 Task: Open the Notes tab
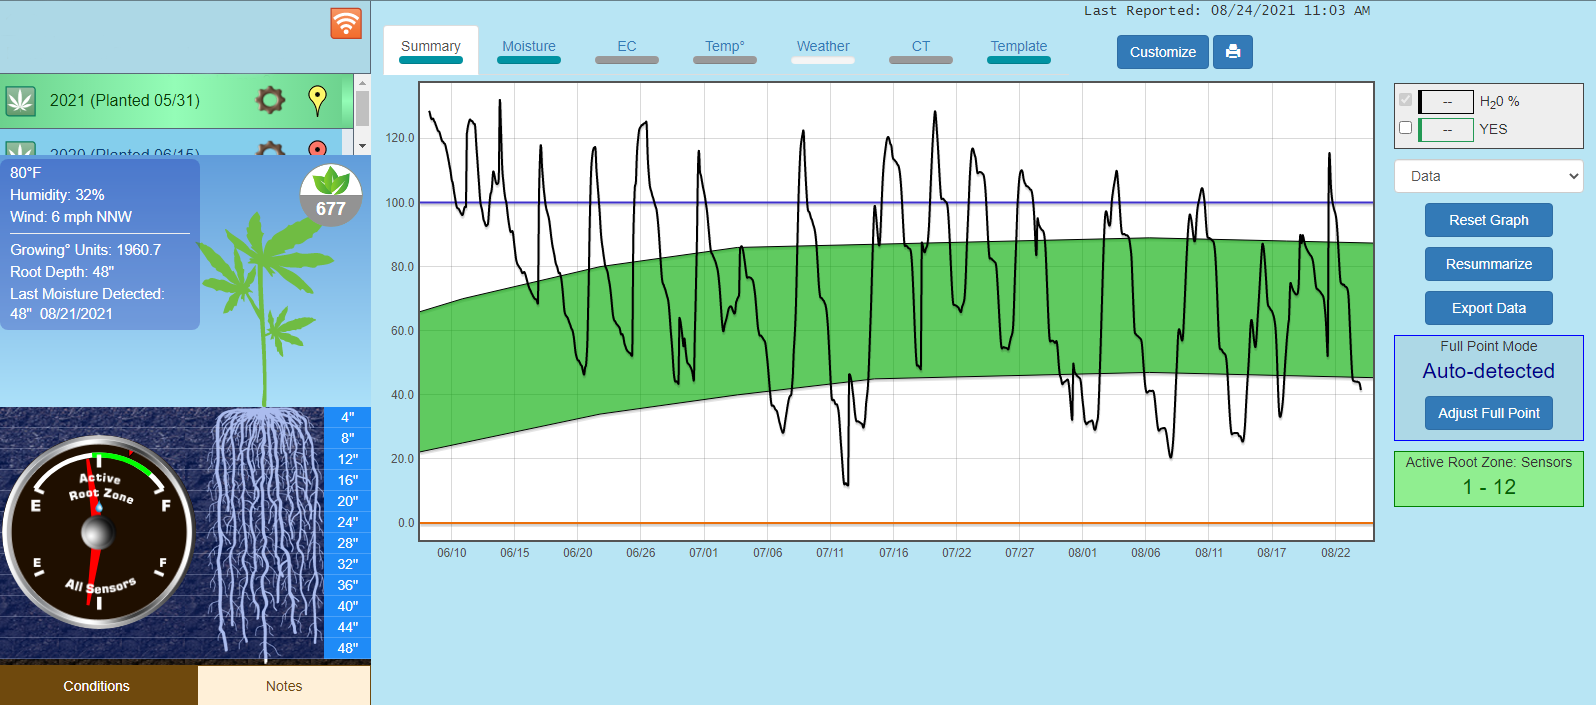(x=284, y=686)
